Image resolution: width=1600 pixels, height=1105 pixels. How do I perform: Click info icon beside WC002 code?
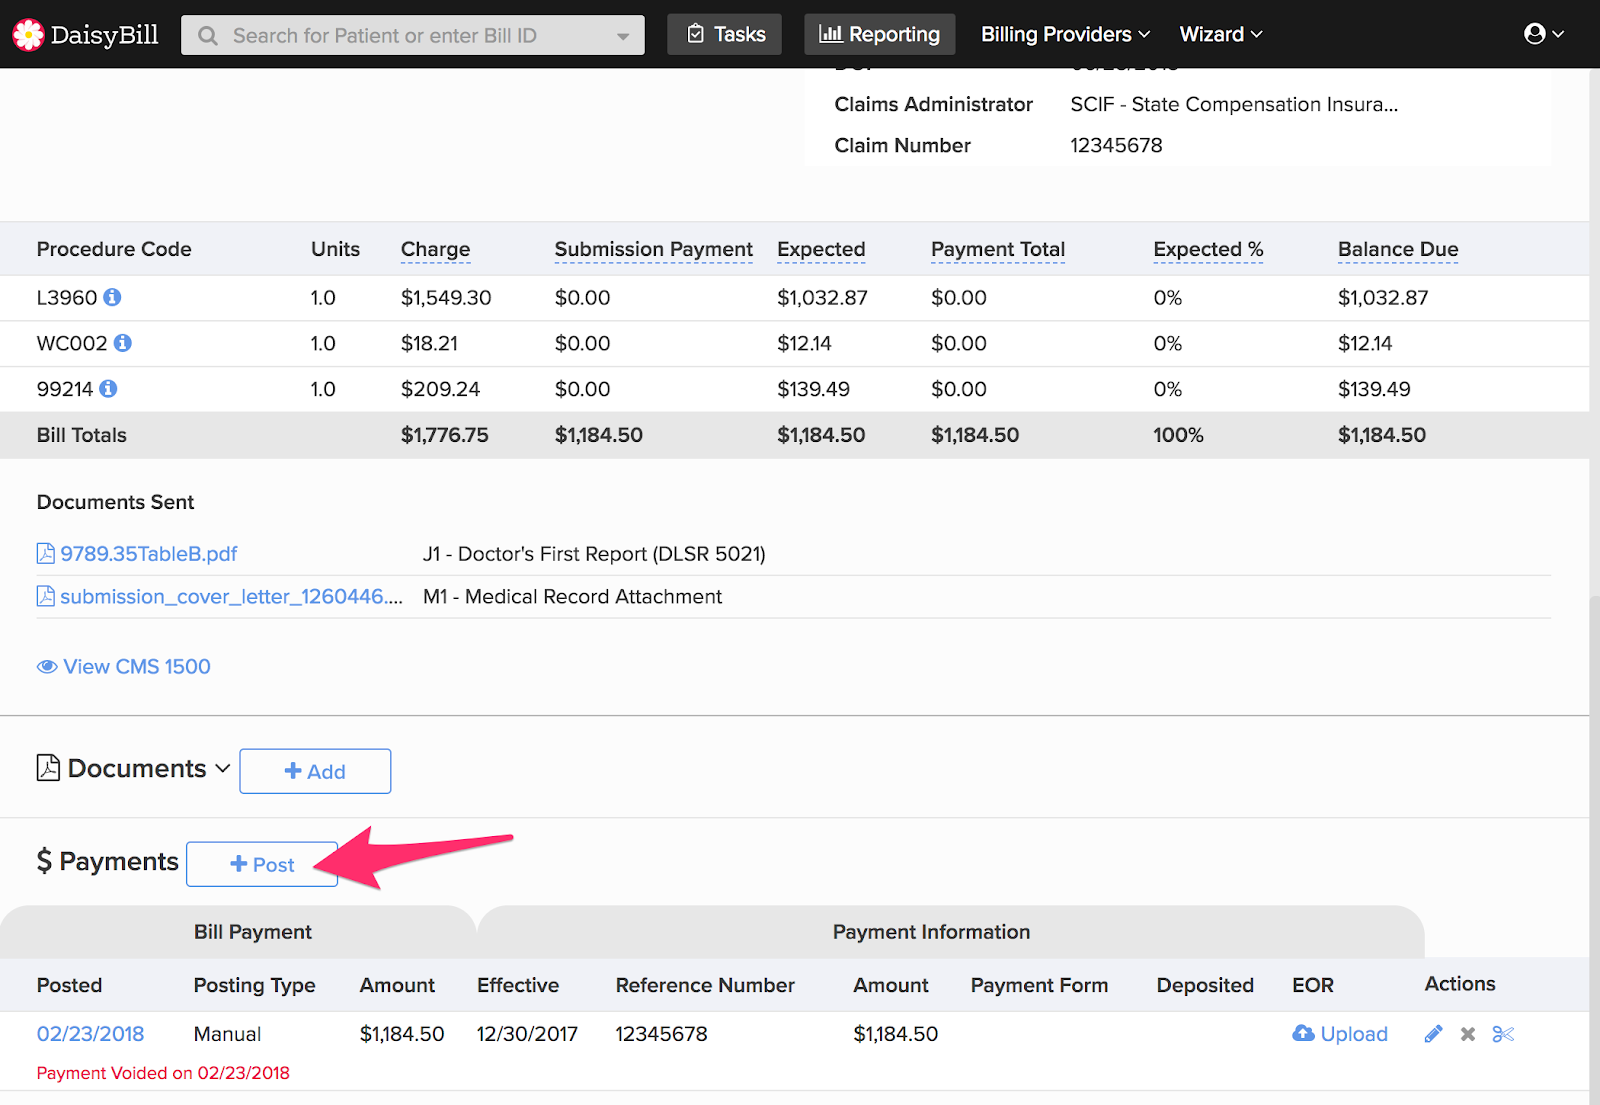(x=122, y=343)
